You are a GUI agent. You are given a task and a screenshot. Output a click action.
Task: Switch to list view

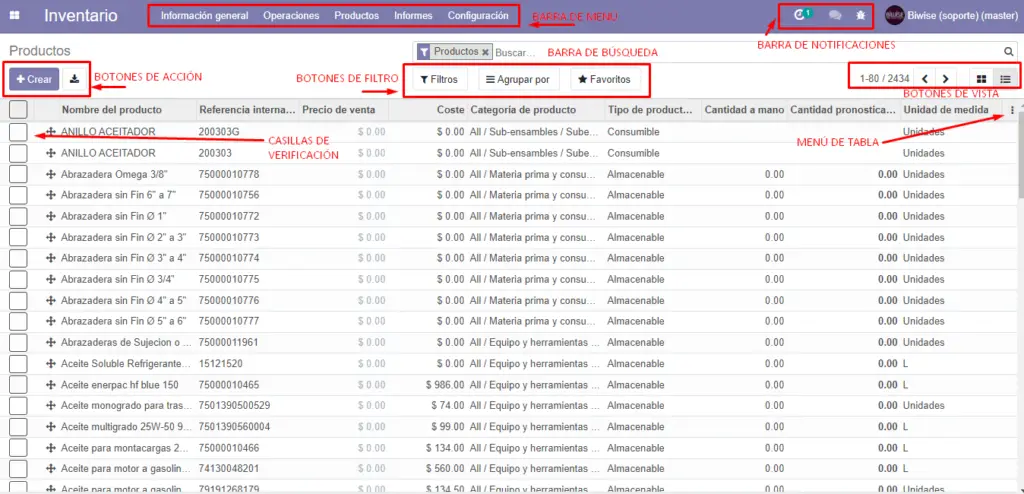1005,79
